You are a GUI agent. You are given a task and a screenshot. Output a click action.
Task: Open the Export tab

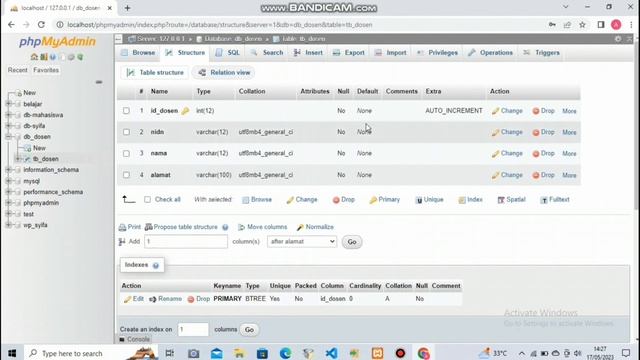pyautogui.click(x=349, y=53)
